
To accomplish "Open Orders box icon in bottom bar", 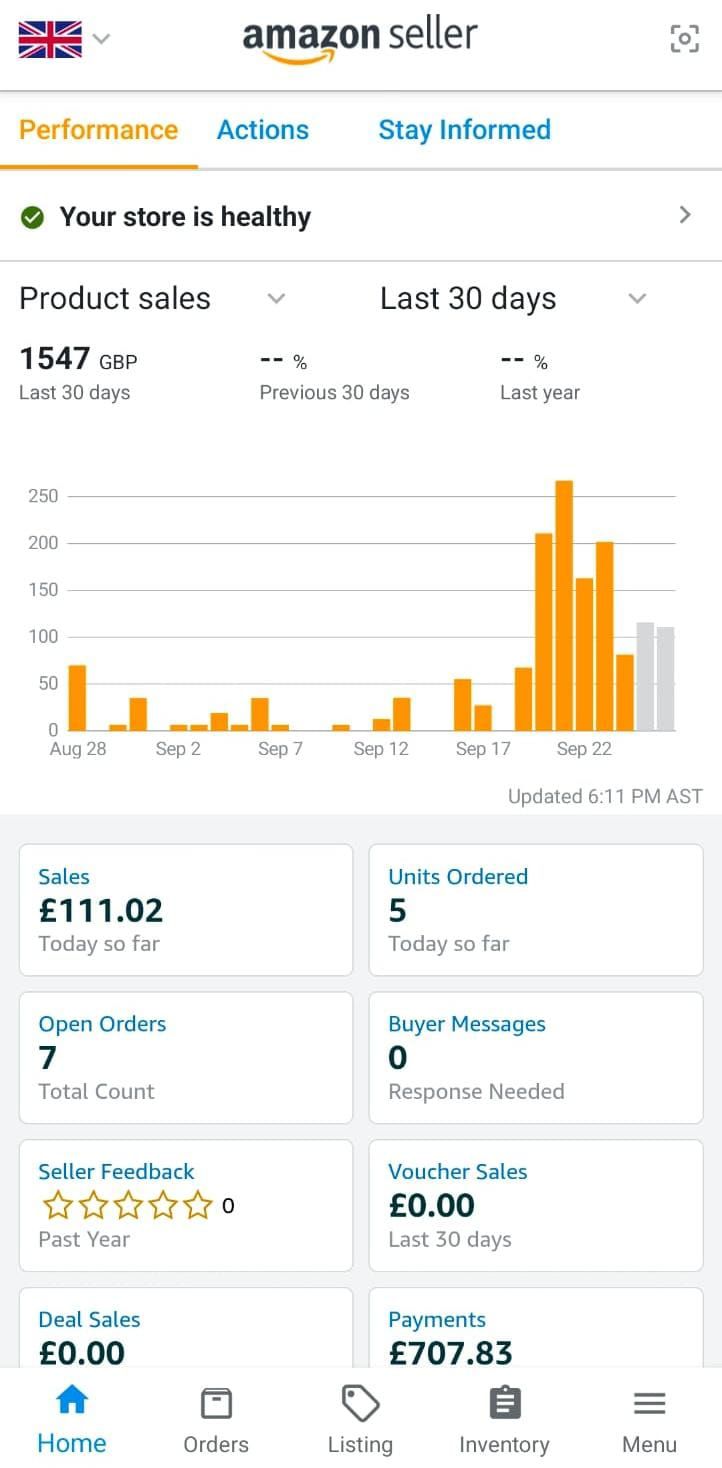I will [216, 1404].
